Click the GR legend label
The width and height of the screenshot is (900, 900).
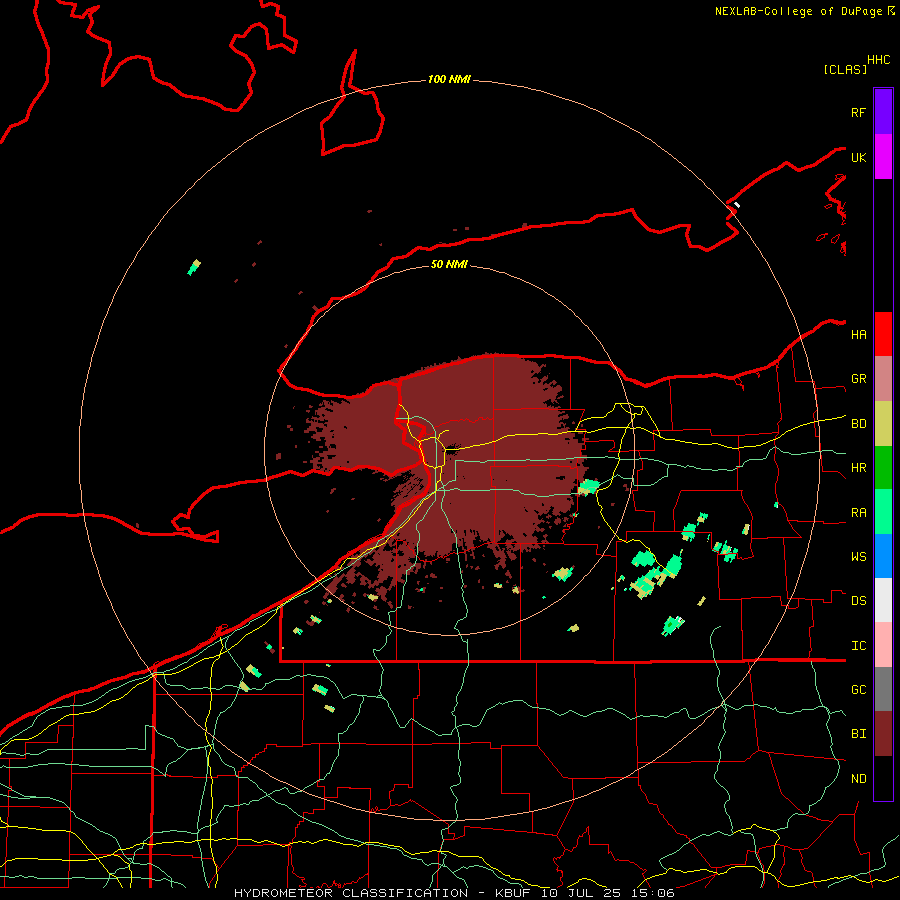click(x=858, y=379)
